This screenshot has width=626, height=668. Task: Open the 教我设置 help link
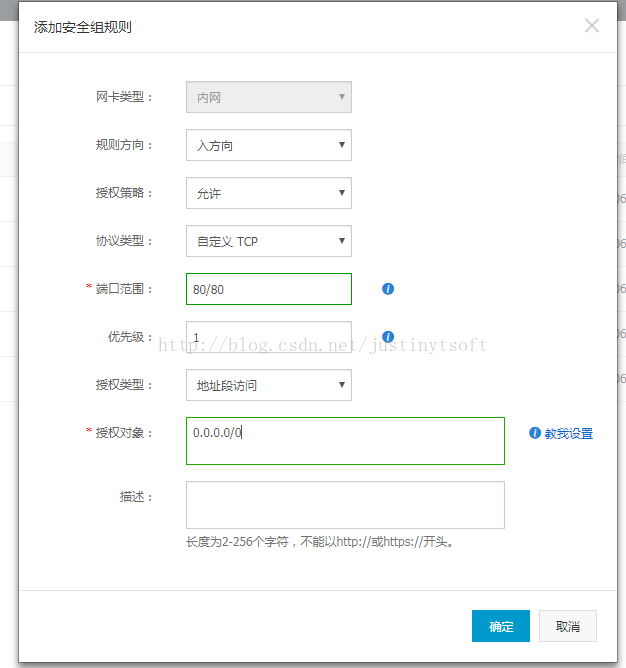pyautogui.click(x=568, y=434)
